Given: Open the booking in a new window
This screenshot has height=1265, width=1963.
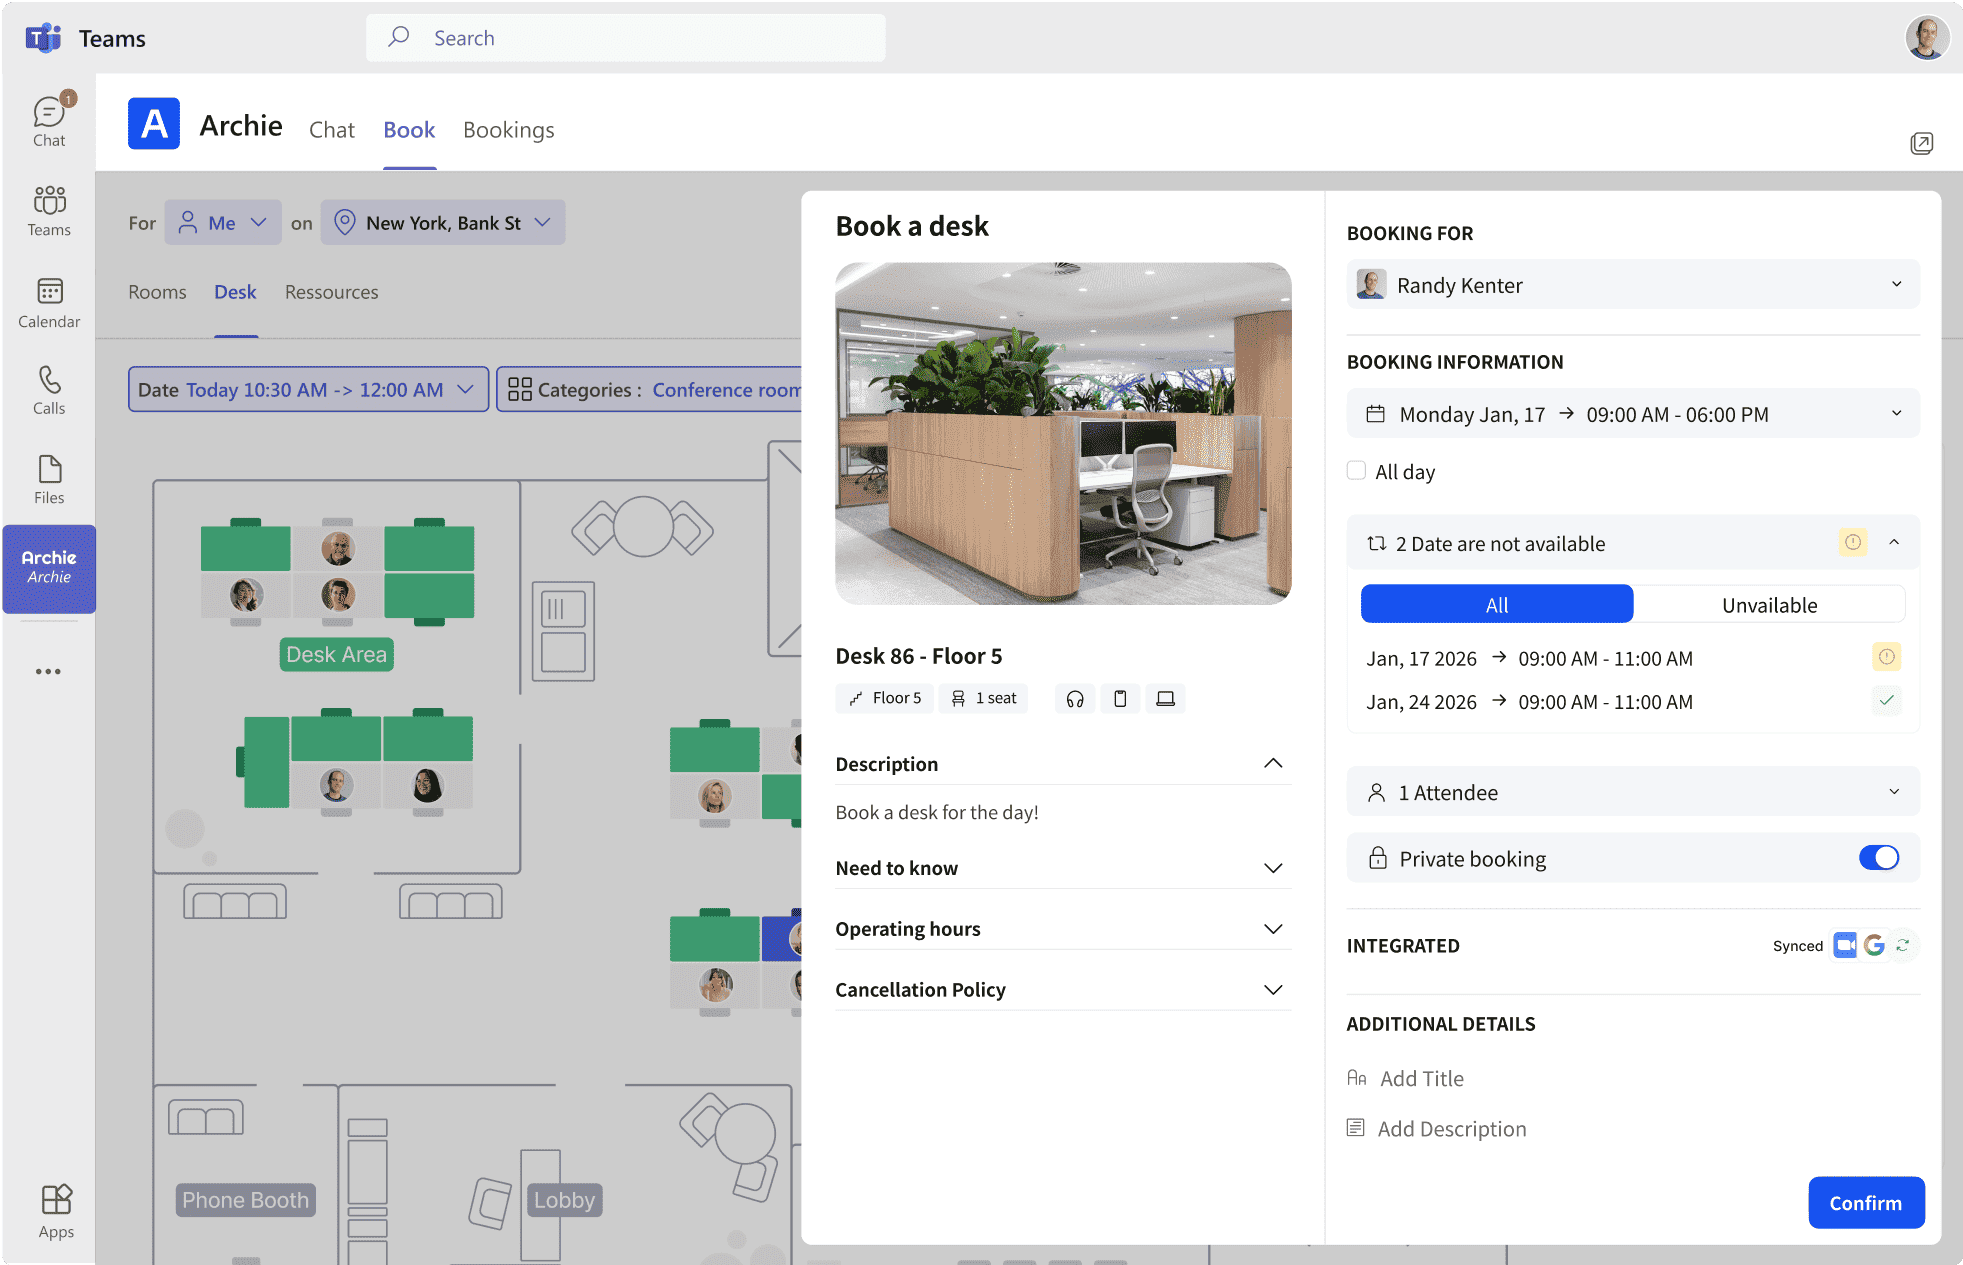Looking at the screenshot, I should pyautogui.click(x=1922, y=143).
